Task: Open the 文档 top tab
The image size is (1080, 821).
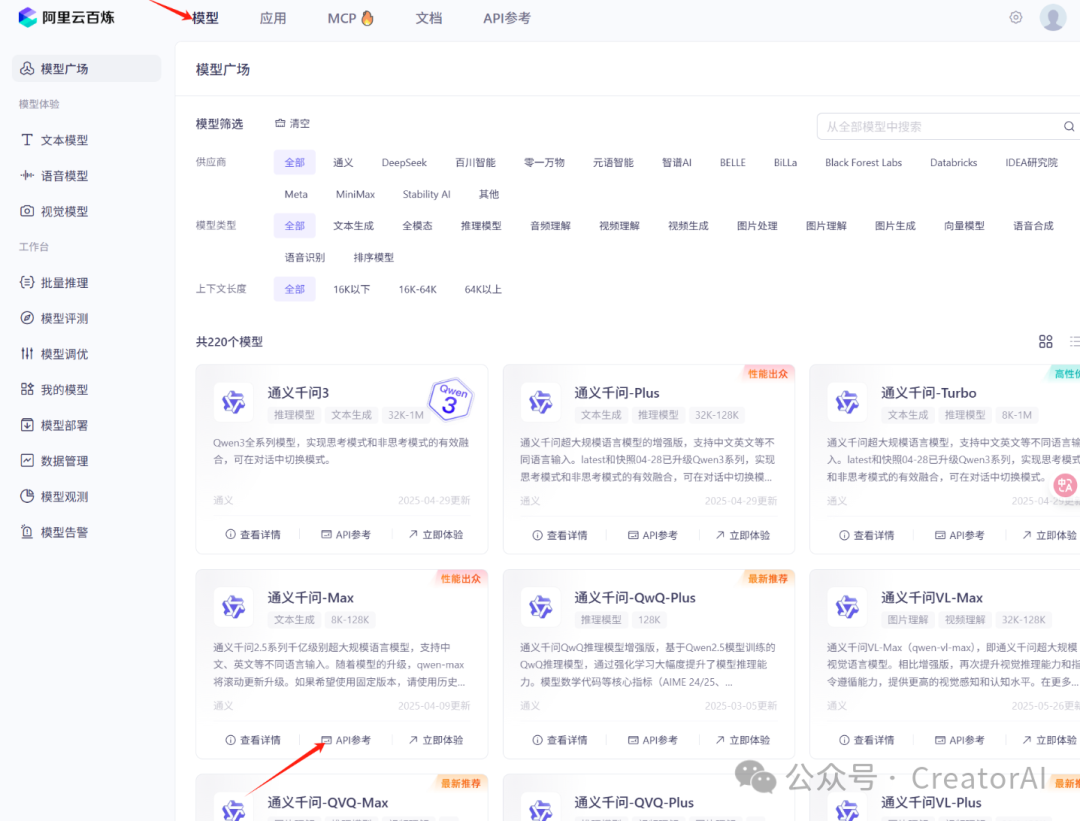Action: click(428, 19)
